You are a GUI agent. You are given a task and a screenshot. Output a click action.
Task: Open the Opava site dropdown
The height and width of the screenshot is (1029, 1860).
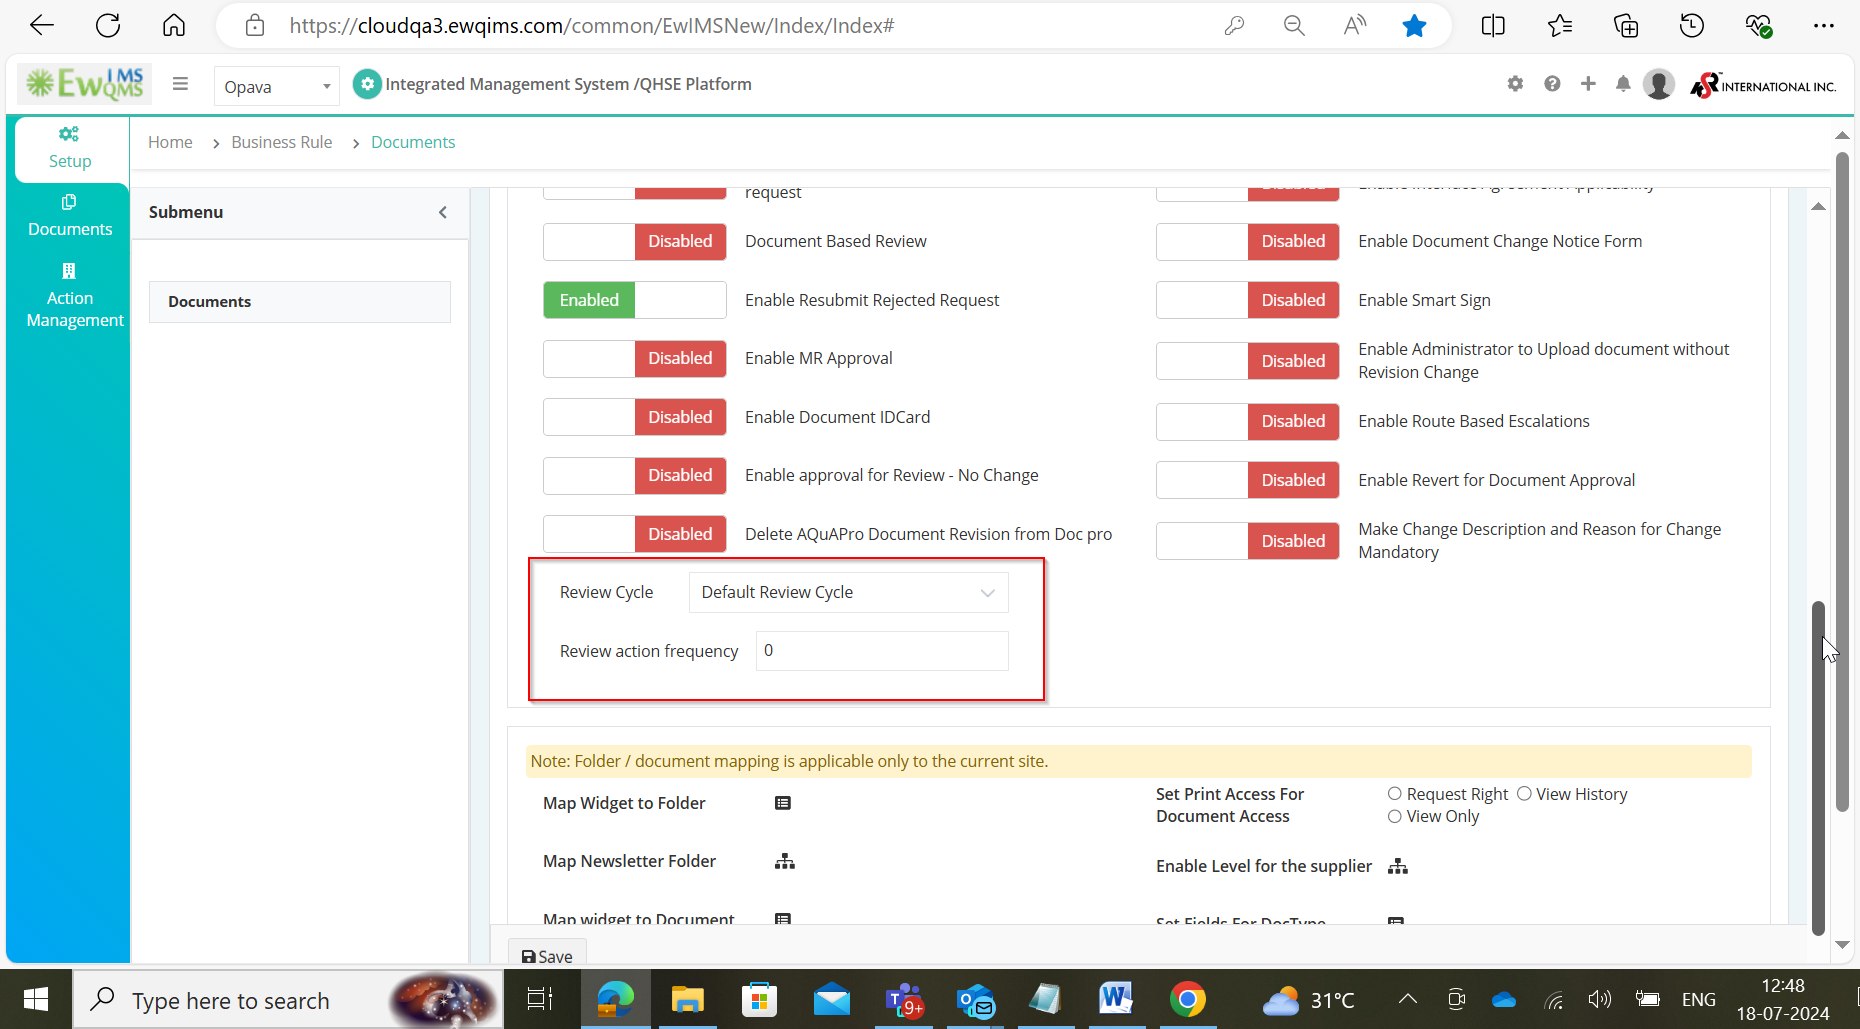277,86
